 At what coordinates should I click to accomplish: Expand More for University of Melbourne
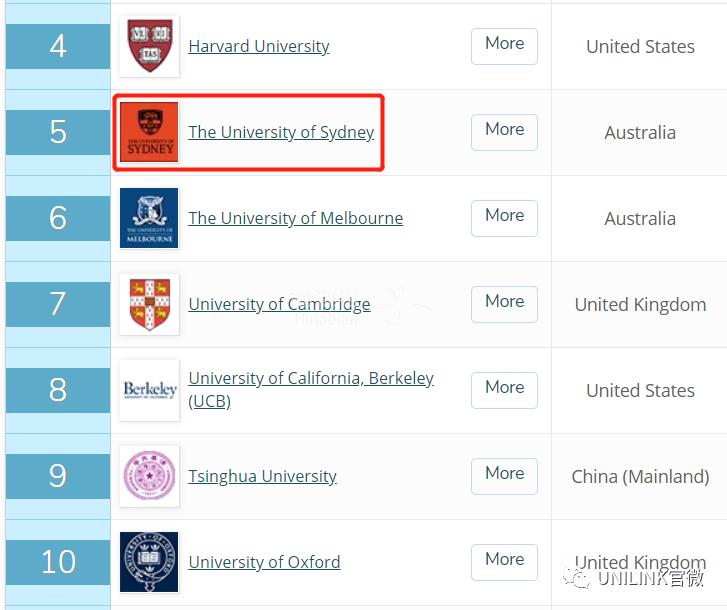tap(504, 218)
